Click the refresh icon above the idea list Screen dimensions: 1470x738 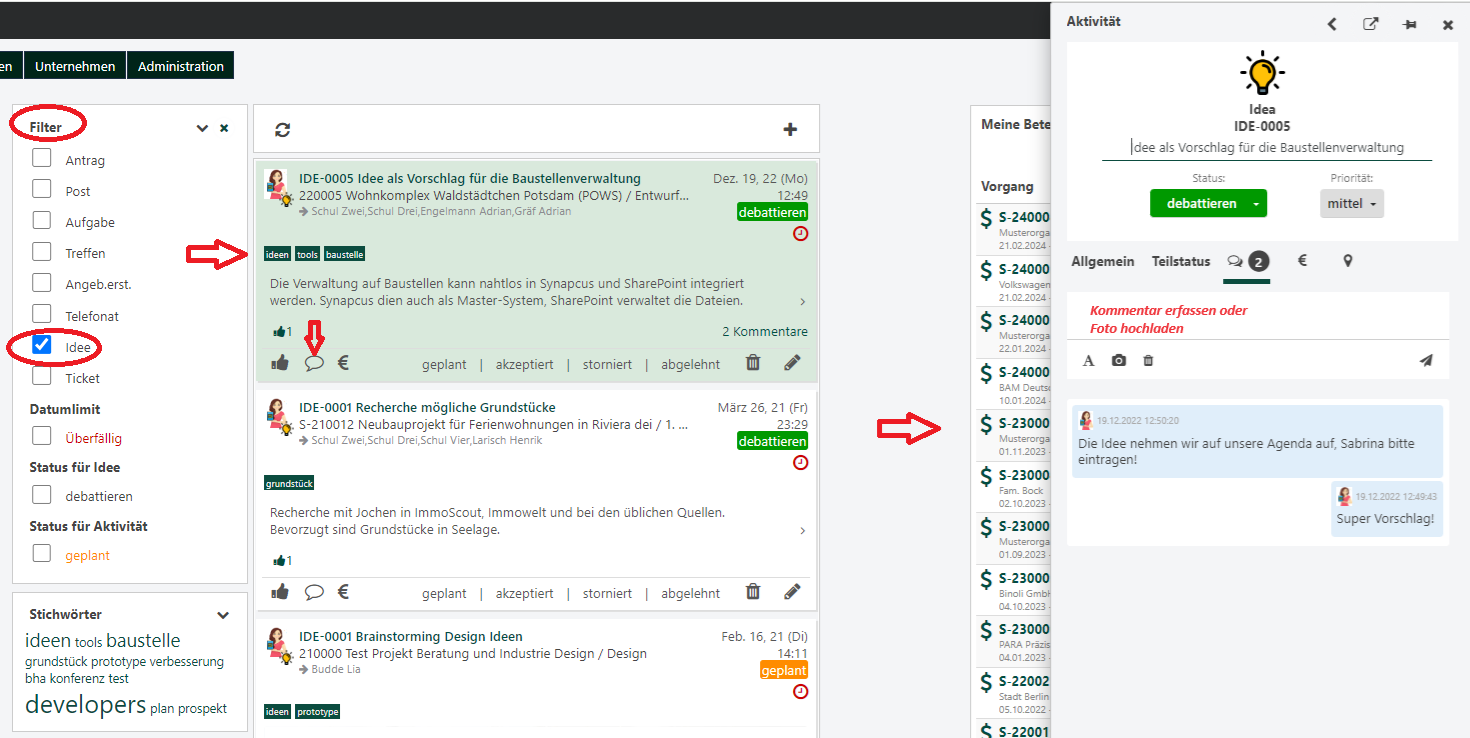(283, 130)
